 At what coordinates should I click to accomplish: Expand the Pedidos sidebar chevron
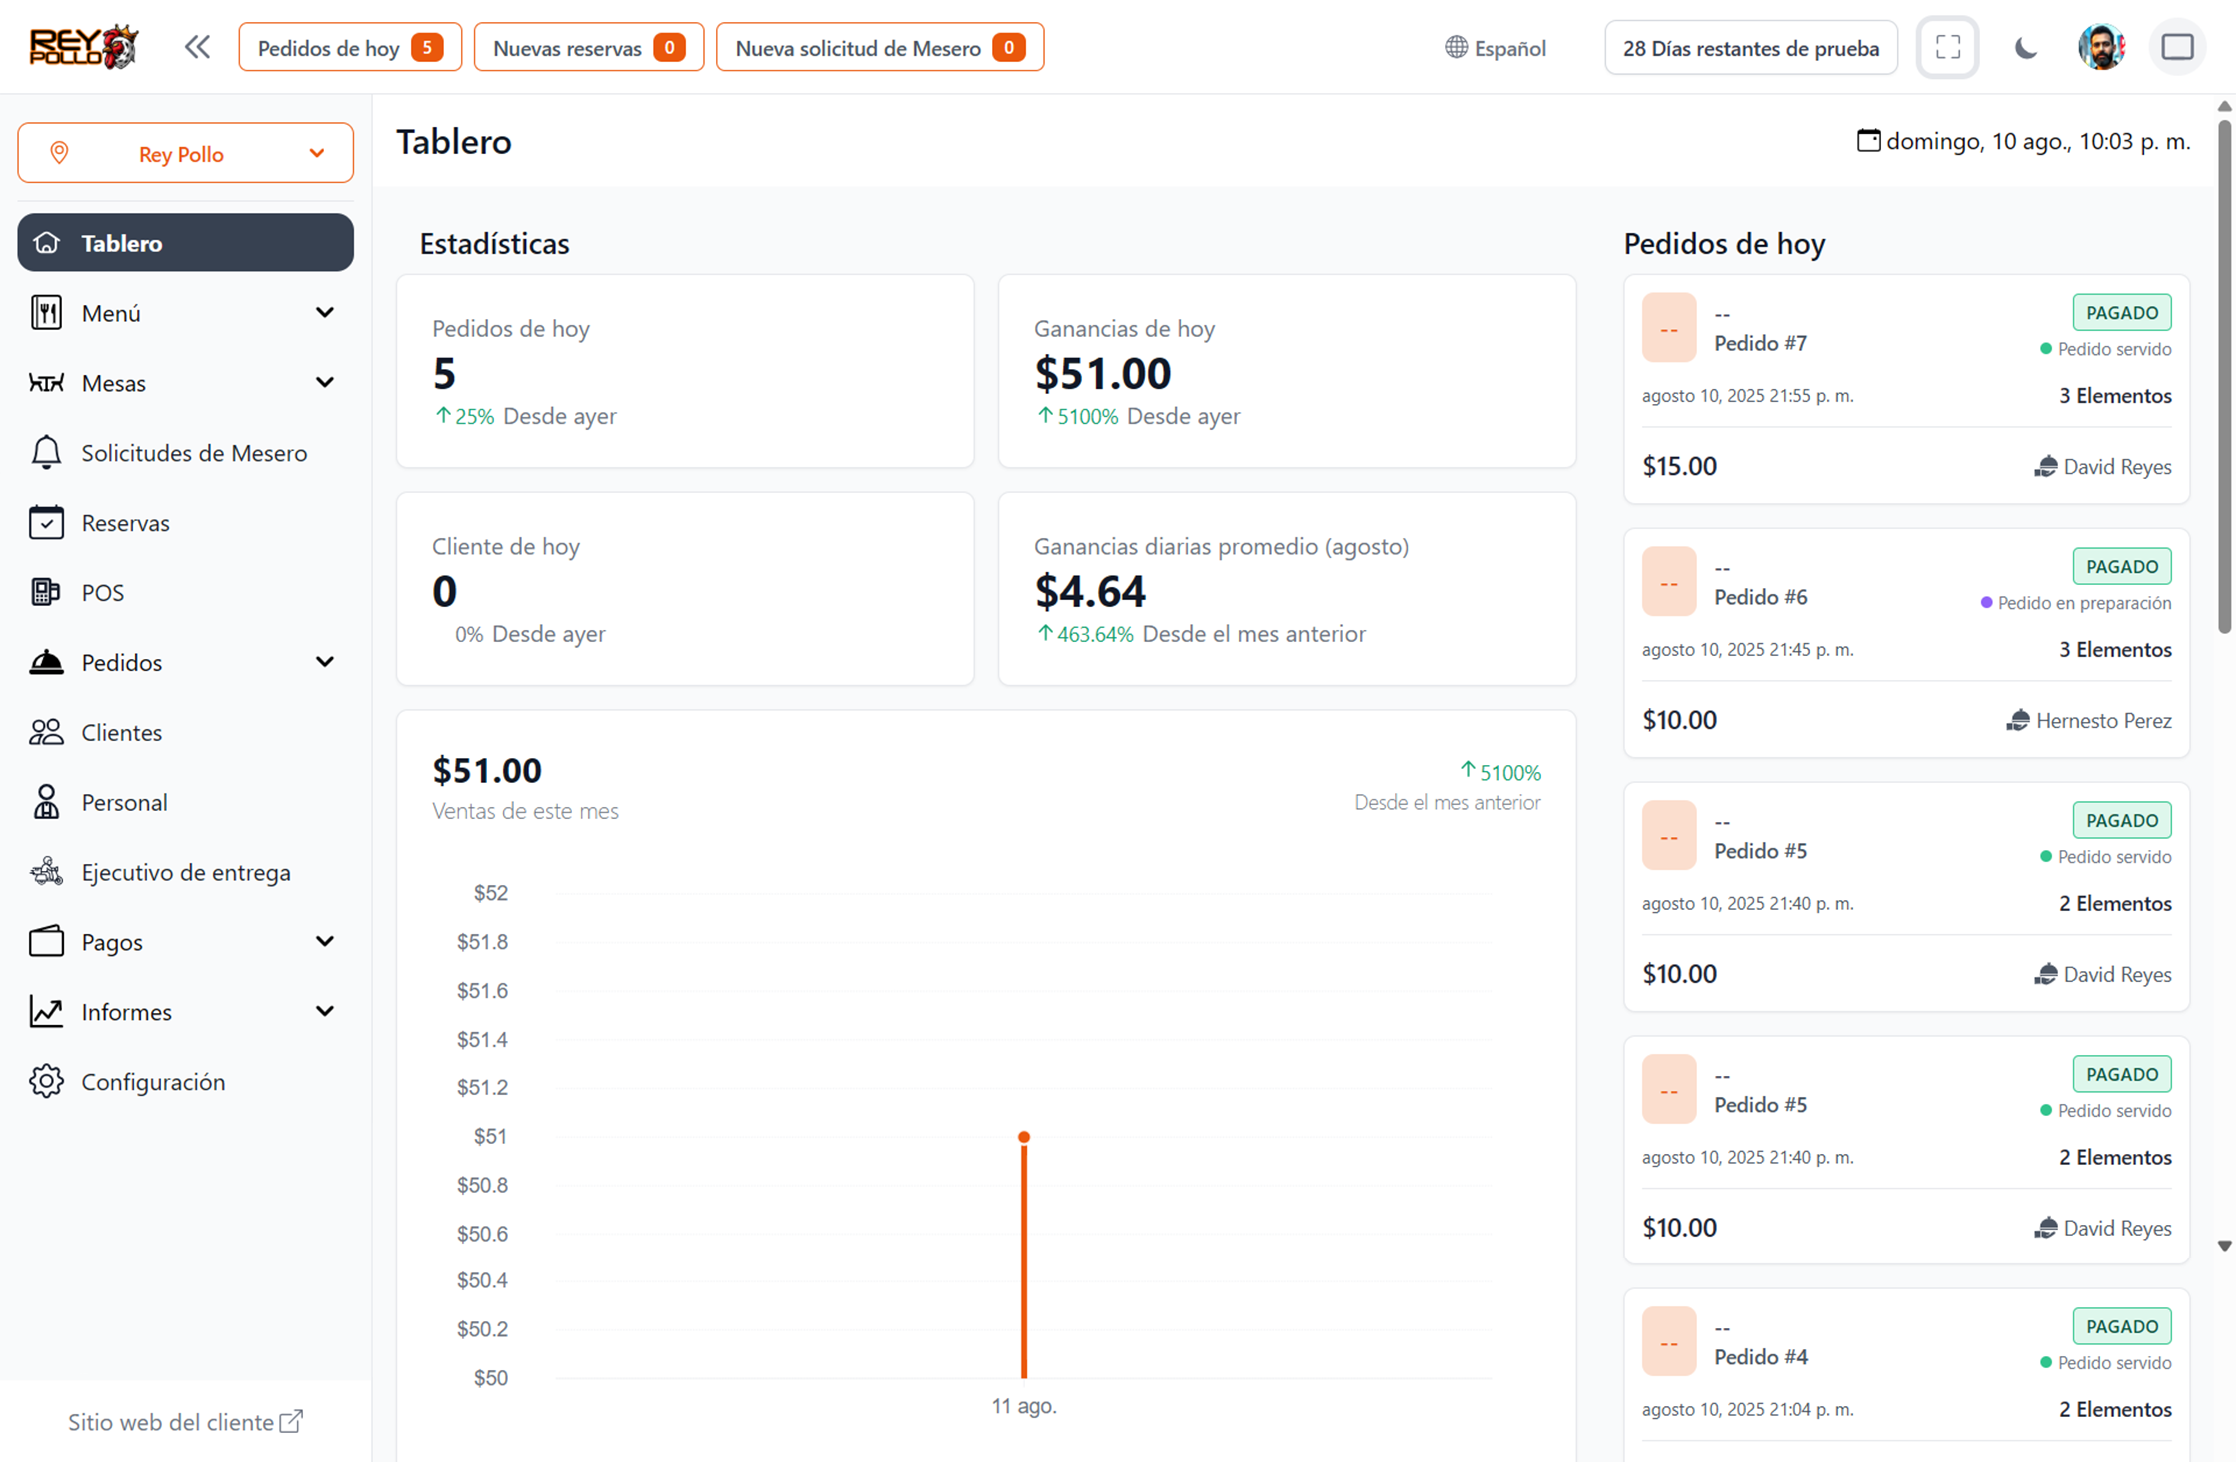point(324,662)
